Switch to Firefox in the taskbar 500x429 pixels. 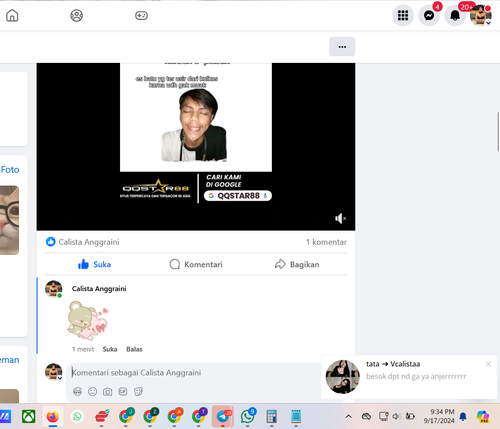(x=53, y=416)
